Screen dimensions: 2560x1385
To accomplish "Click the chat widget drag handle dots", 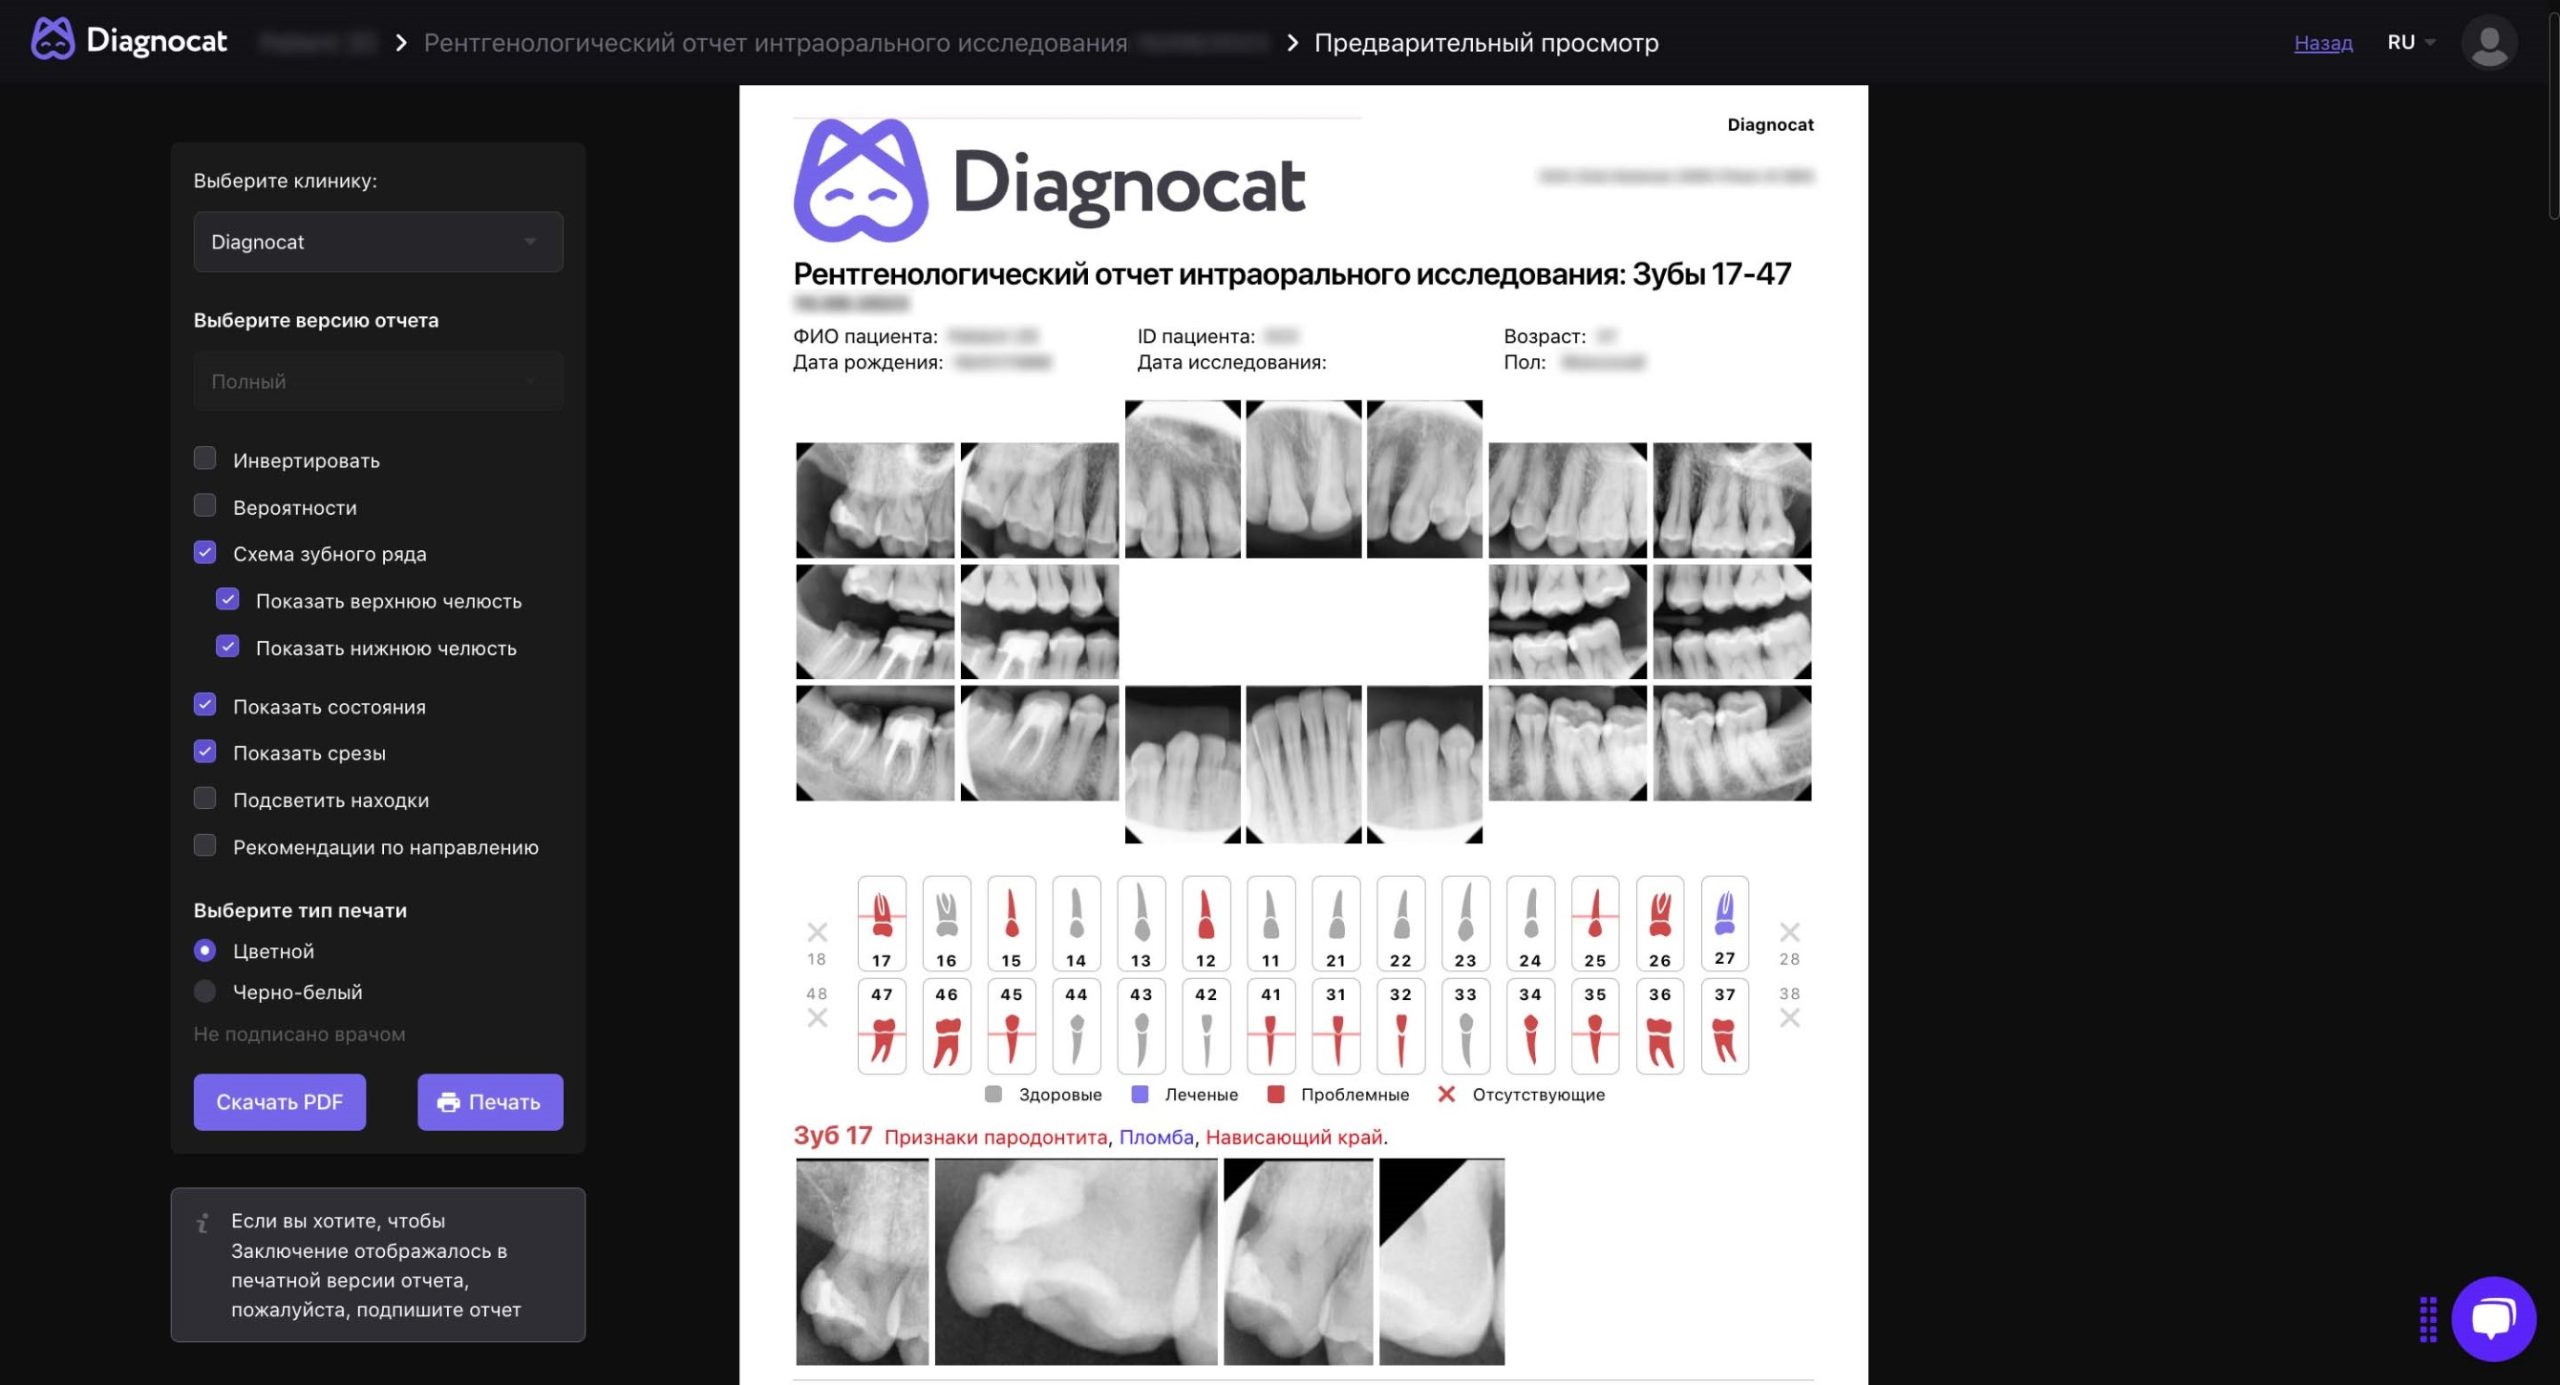I will [x=2428, y=1319].
